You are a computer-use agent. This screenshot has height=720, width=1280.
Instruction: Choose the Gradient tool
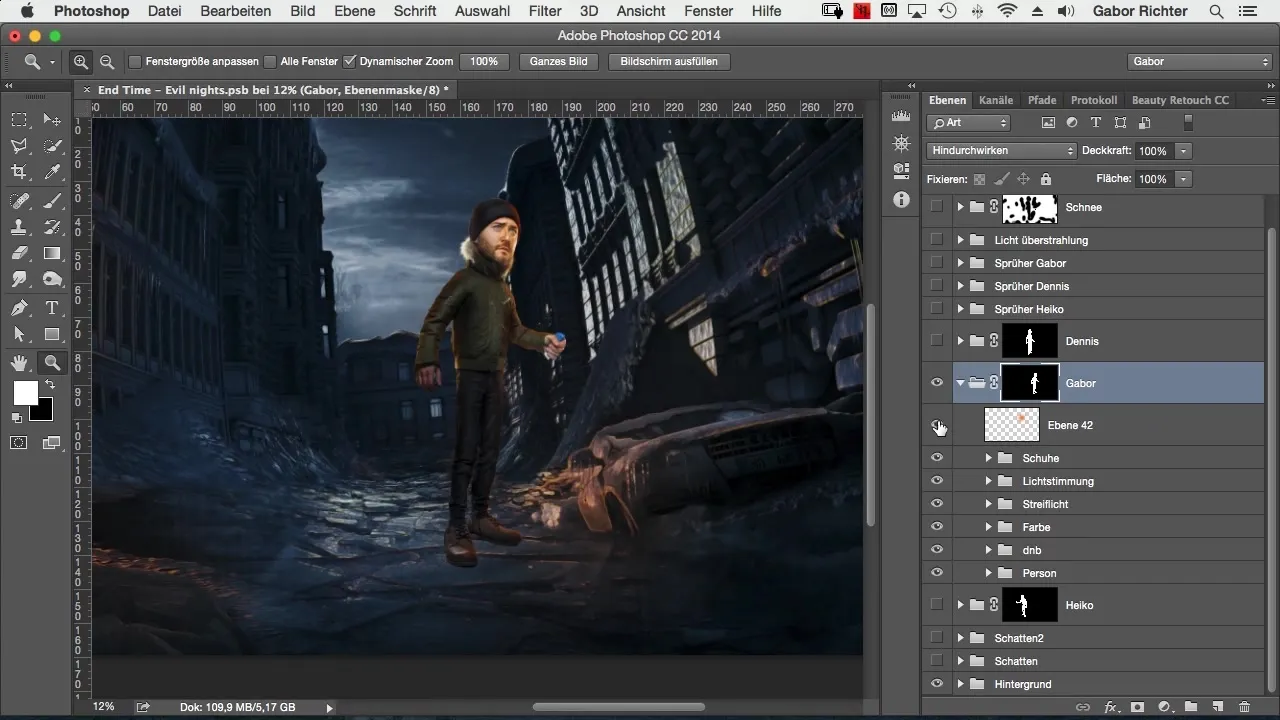(x=52, y=253)
